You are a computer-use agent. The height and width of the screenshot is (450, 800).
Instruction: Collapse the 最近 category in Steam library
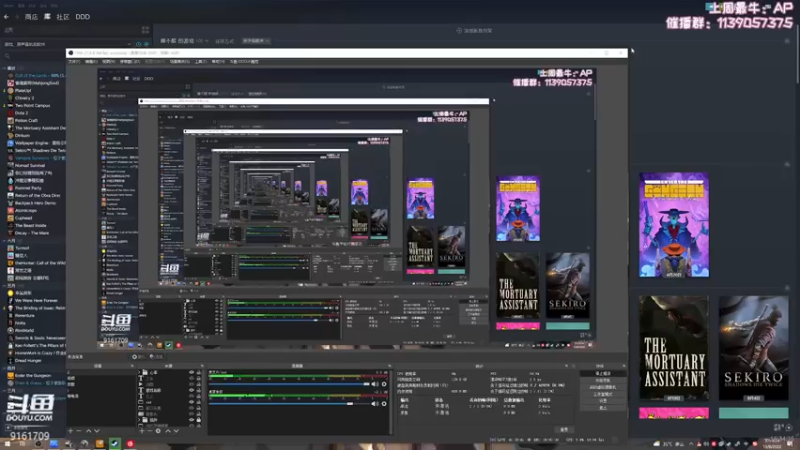(x=5, y=68)
